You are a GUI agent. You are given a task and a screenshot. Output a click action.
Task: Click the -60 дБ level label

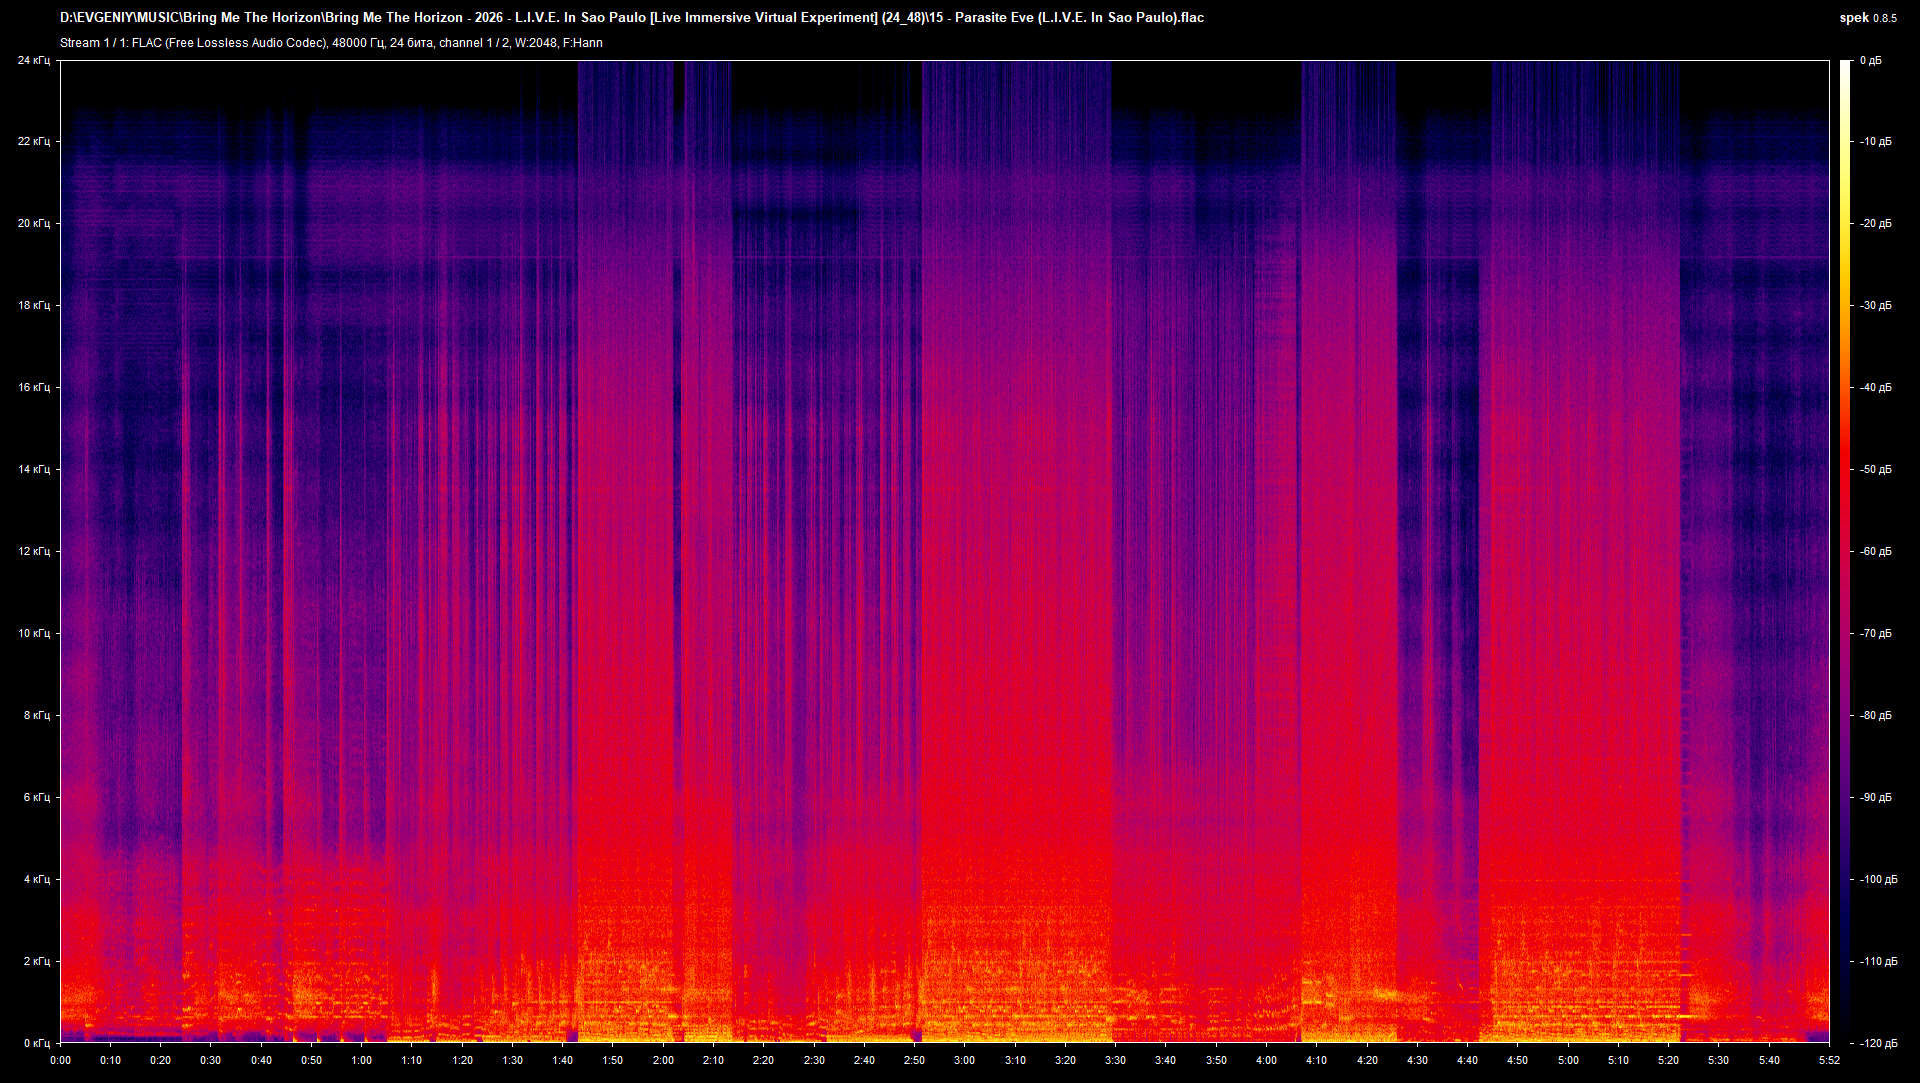pyautogui.click(x=1876, y=552)
